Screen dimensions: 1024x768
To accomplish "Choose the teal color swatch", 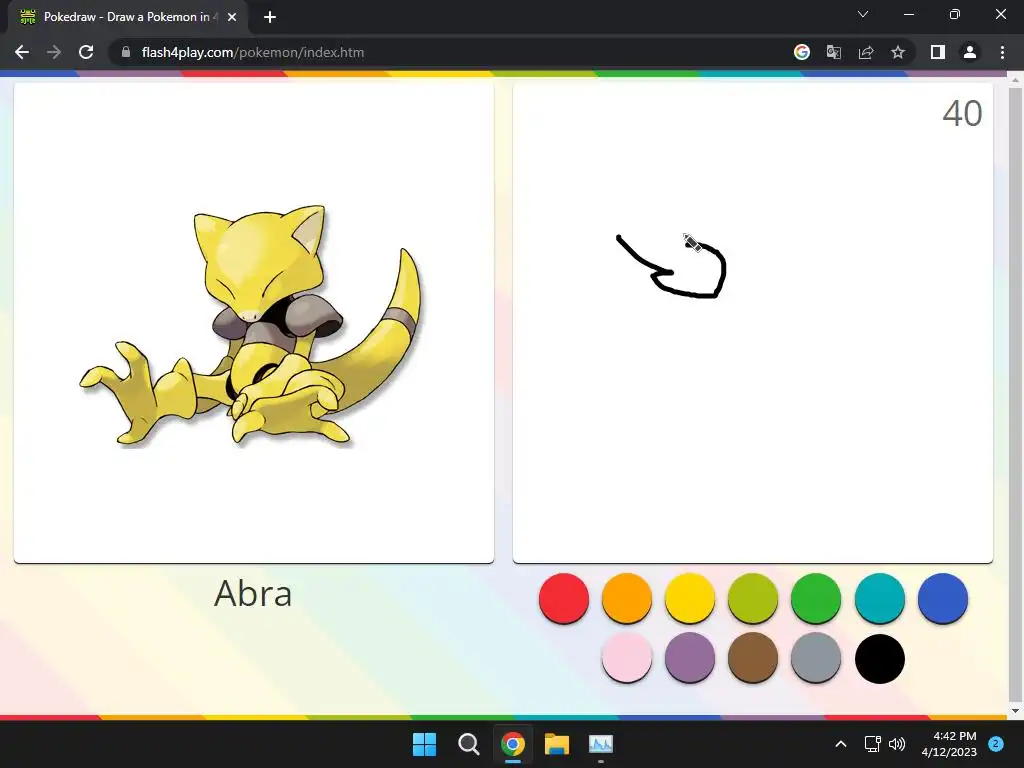I will click(x=880, y=598).
